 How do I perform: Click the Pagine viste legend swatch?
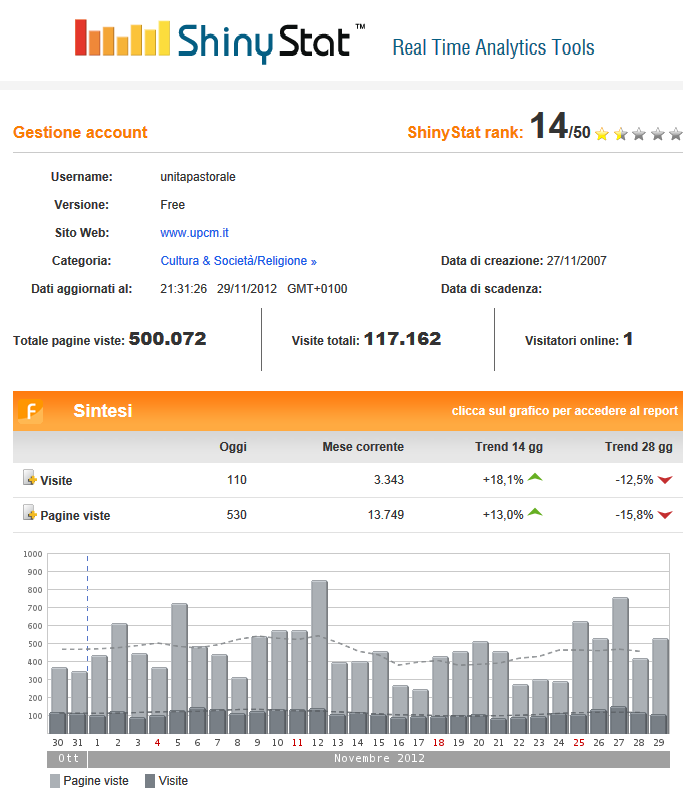(55, 781)
